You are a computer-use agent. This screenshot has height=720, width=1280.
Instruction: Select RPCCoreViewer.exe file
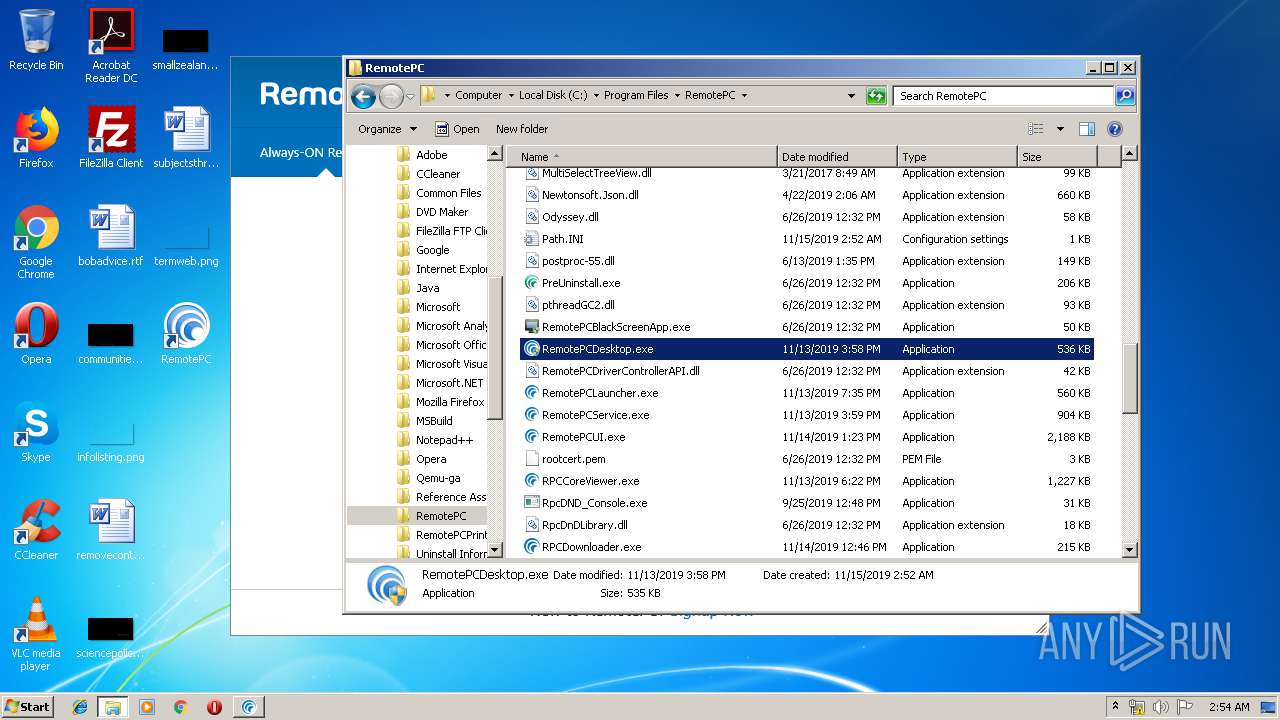[x=590, y=481]
